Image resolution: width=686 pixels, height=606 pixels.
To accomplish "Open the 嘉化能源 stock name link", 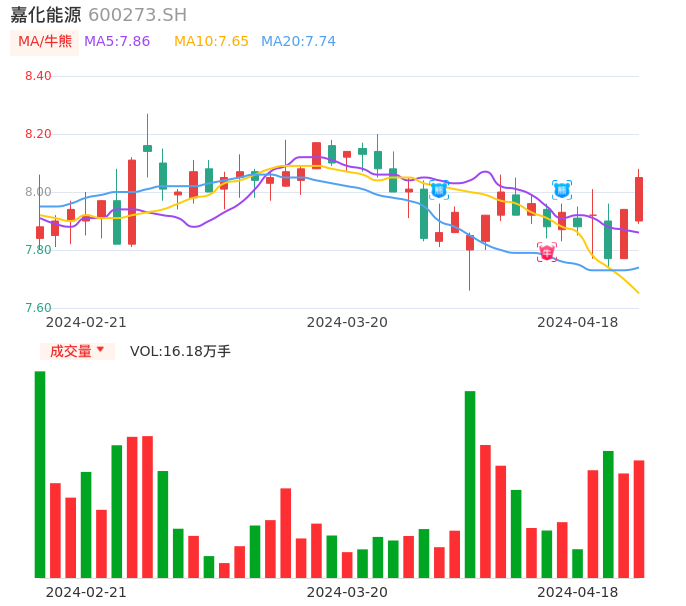I will click(x=46, y=15).
